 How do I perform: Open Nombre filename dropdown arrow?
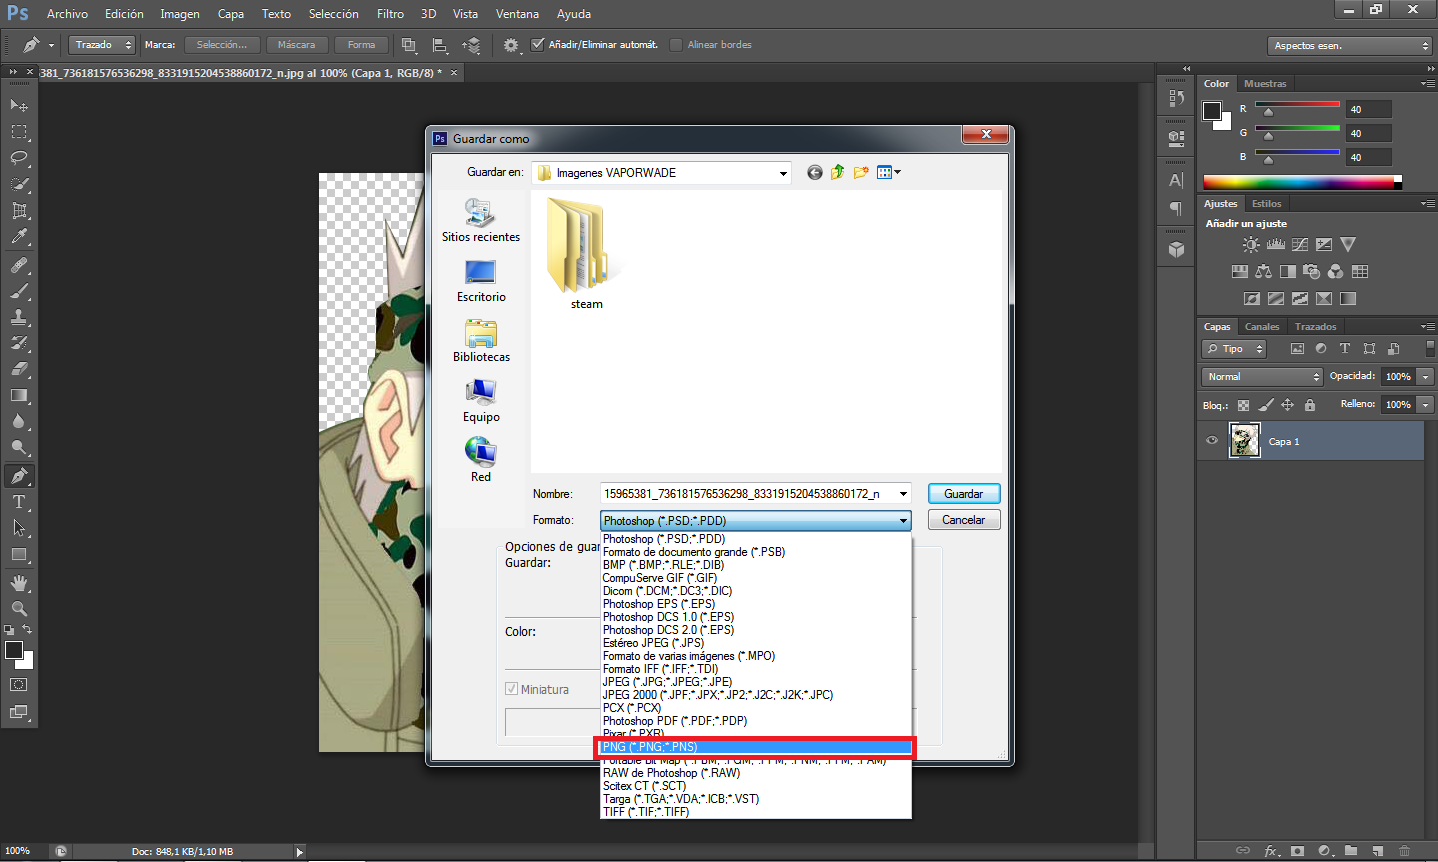click(x=904, y=493)
